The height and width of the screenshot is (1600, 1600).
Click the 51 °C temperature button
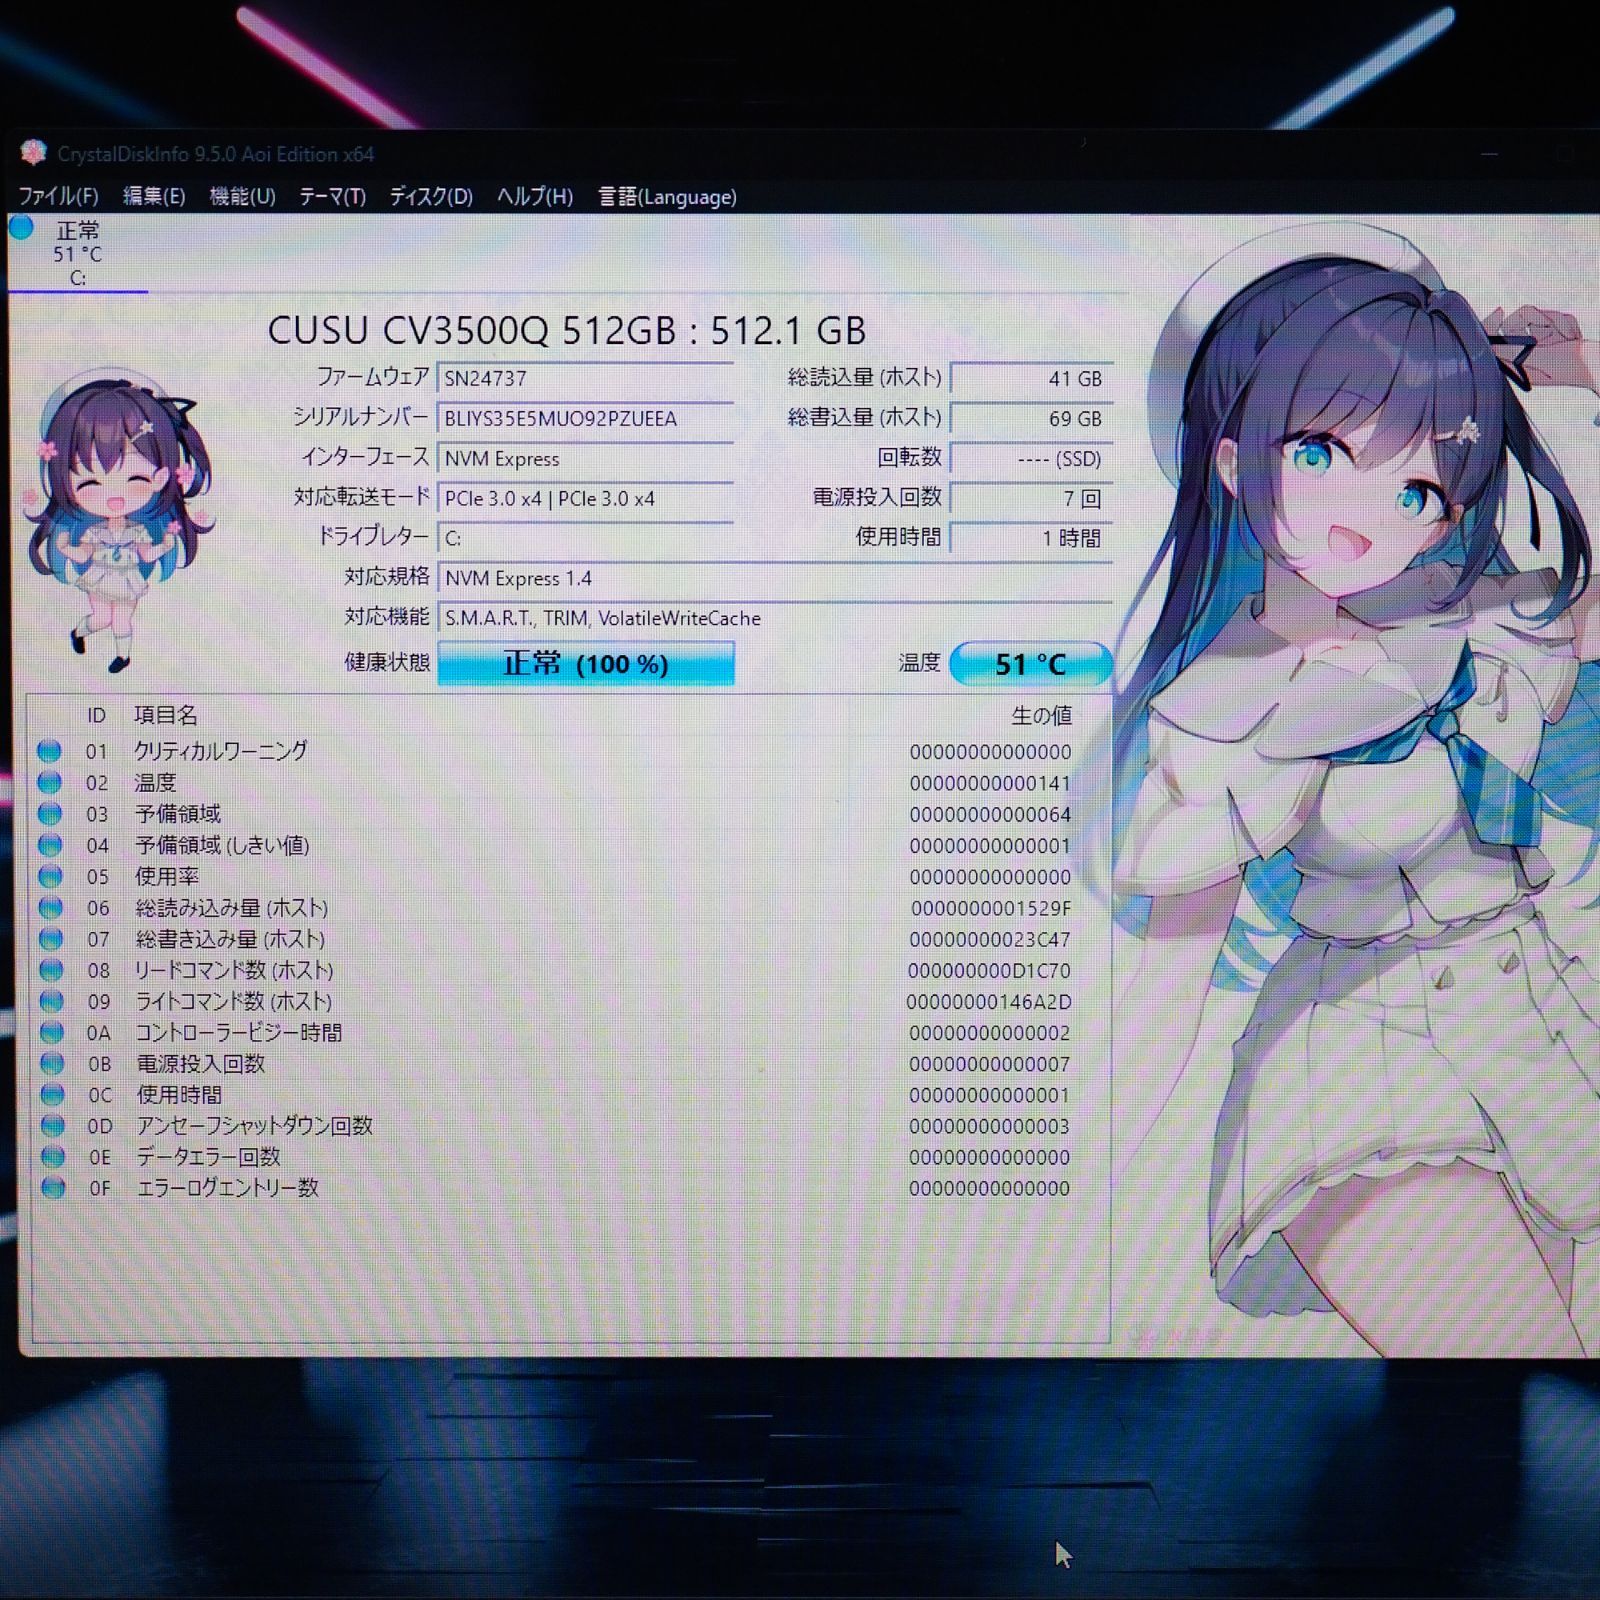tap(1030, 664)
